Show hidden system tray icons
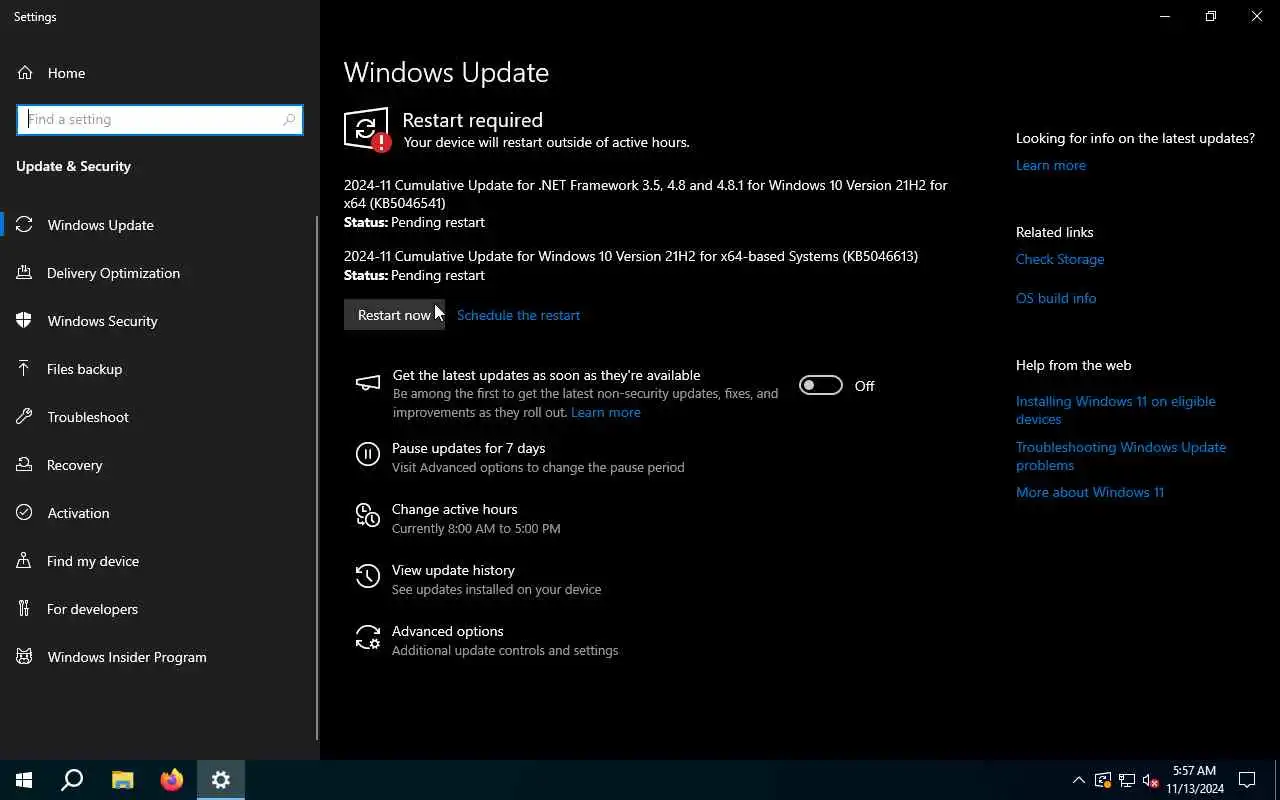Viewport: 1280px width, 800px height. tap(1078, 780)
